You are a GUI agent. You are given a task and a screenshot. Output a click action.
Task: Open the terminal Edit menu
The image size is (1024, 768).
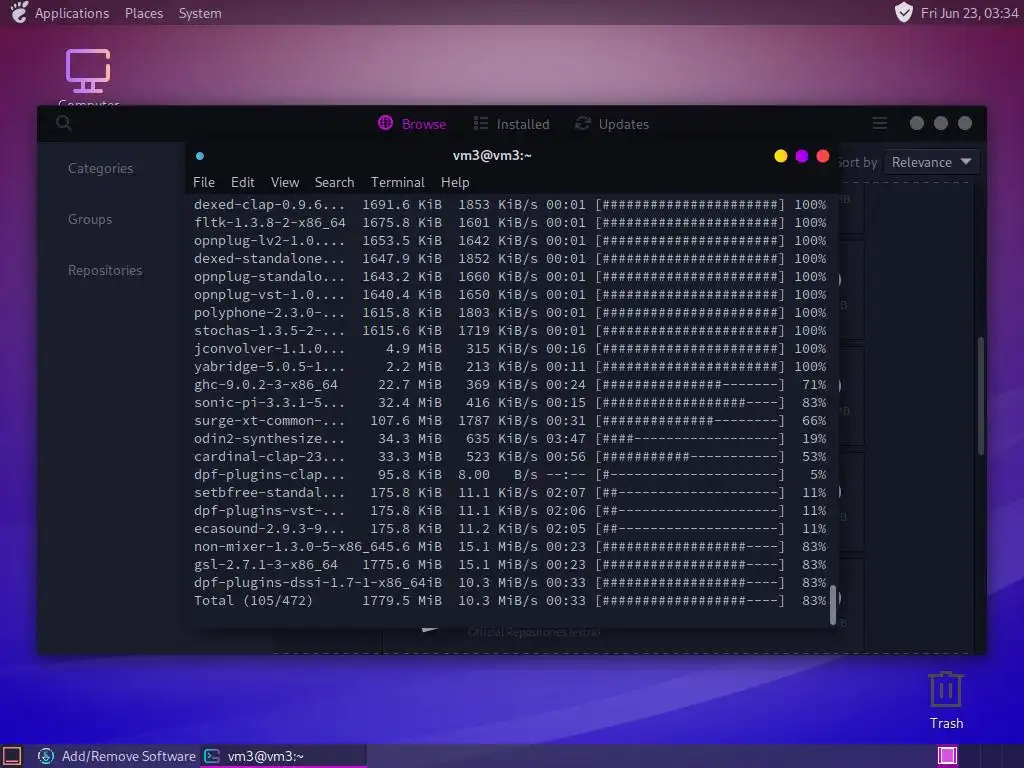coord(242,182)
